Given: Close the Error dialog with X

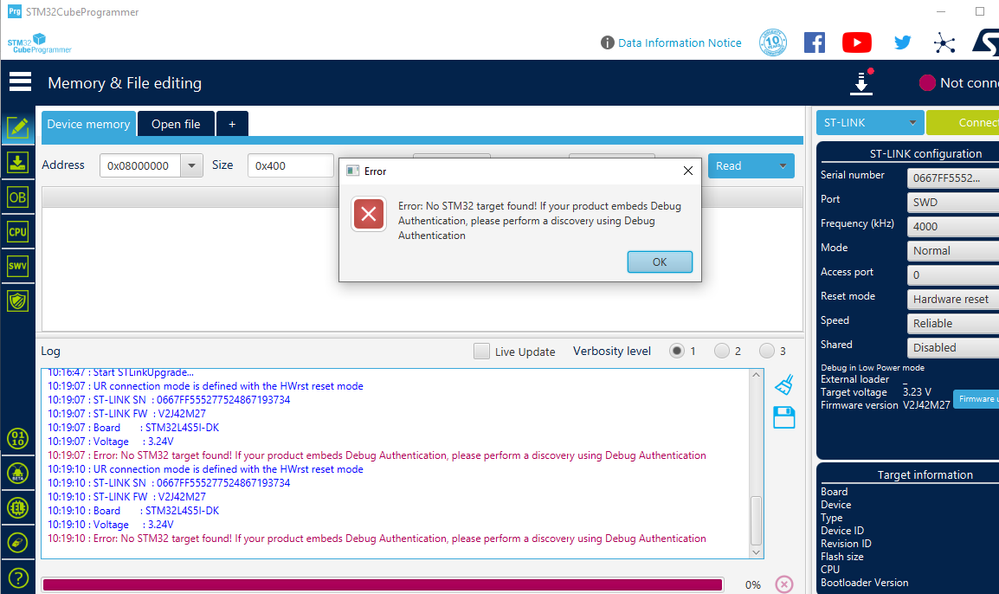Looking at the screenshot, I should point(688,171).
